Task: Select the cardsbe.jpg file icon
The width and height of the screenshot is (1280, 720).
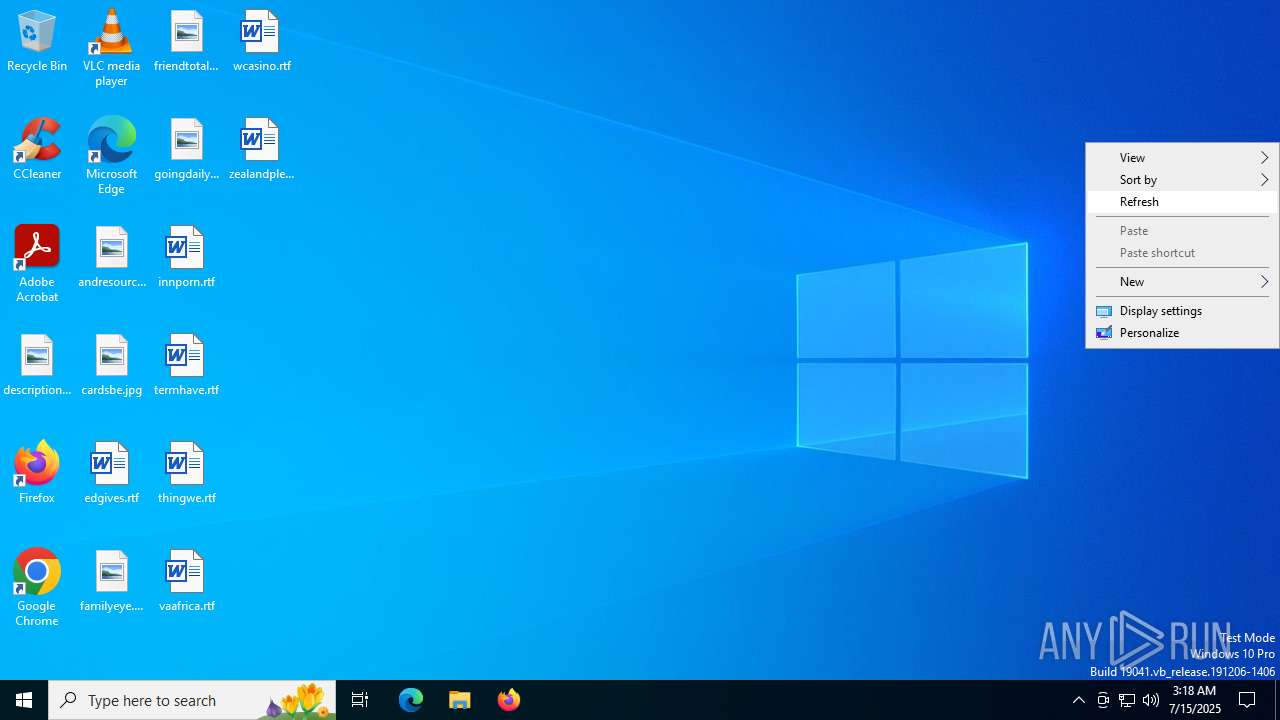Action: click(111, 365)
